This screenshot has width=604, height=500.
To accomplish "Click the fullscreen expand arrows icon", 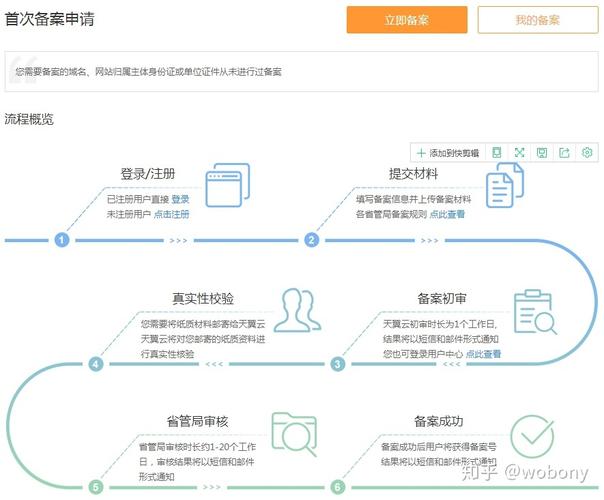I will [x=519, y=153].
